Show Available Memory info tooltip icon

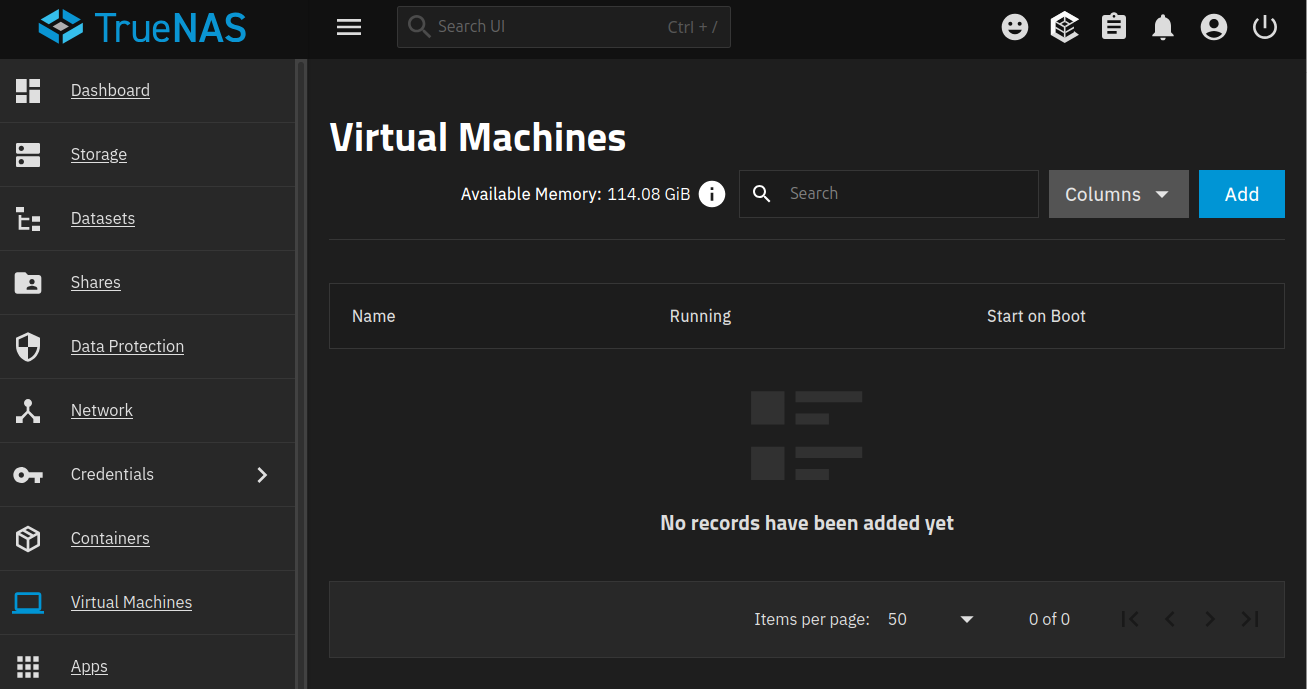tap(712, 194)
